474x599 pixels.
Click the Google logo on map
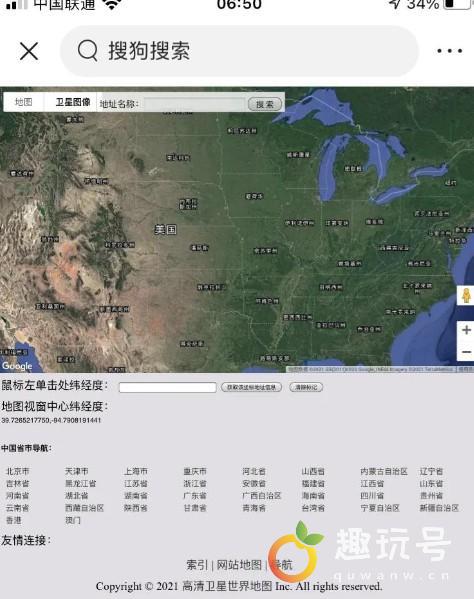(x=17, y=366)
